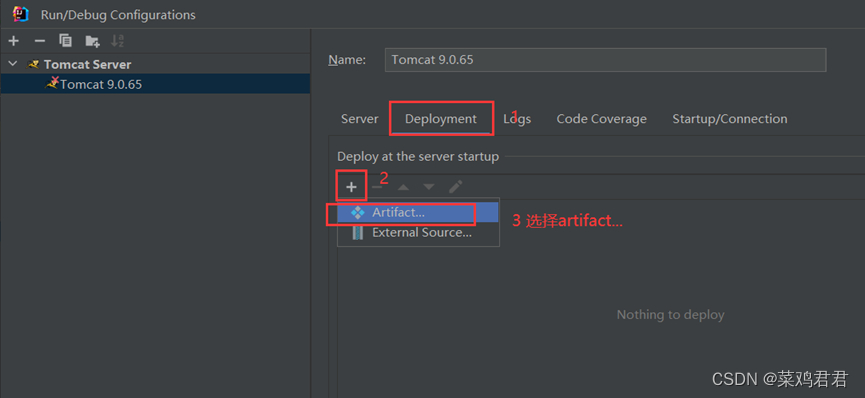Choose Artifact... from the popup menu
This screenshot has height=398, width=865.
coord(418,212)
